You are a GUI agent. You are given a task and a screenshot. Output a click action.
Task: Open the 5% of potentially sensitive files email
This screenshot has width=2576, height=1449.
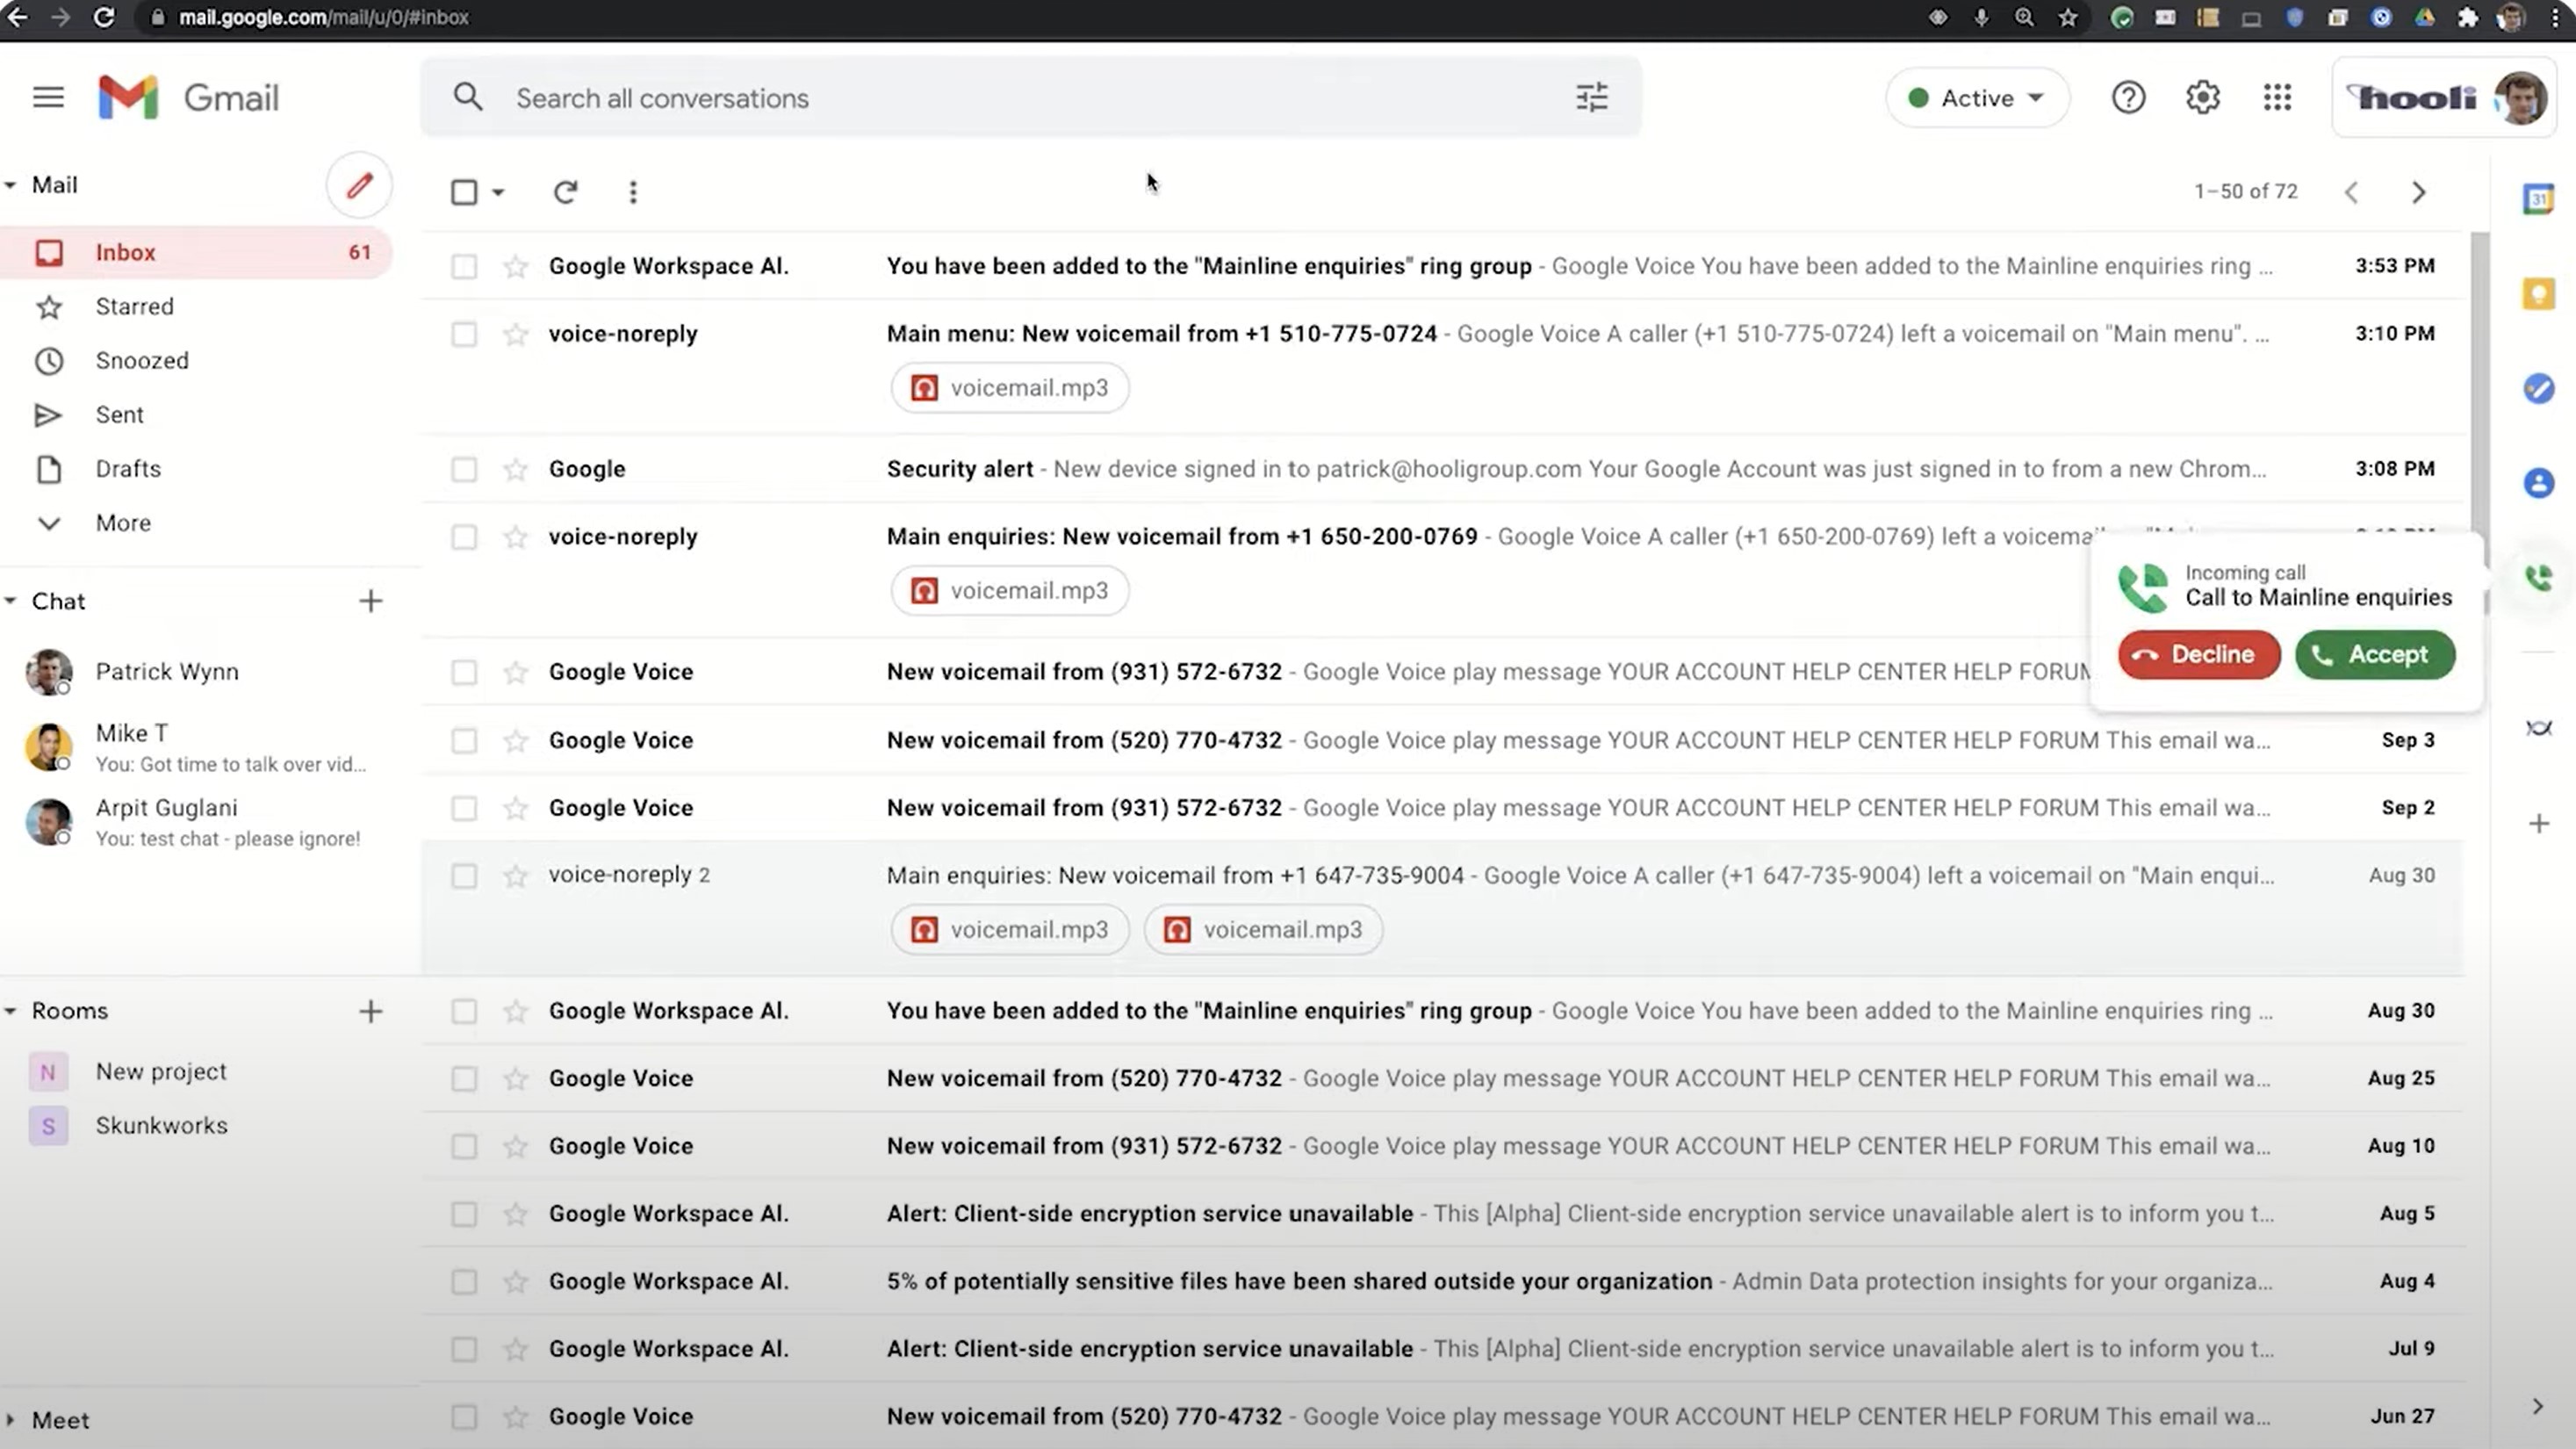click(x=1442, y=1282)
